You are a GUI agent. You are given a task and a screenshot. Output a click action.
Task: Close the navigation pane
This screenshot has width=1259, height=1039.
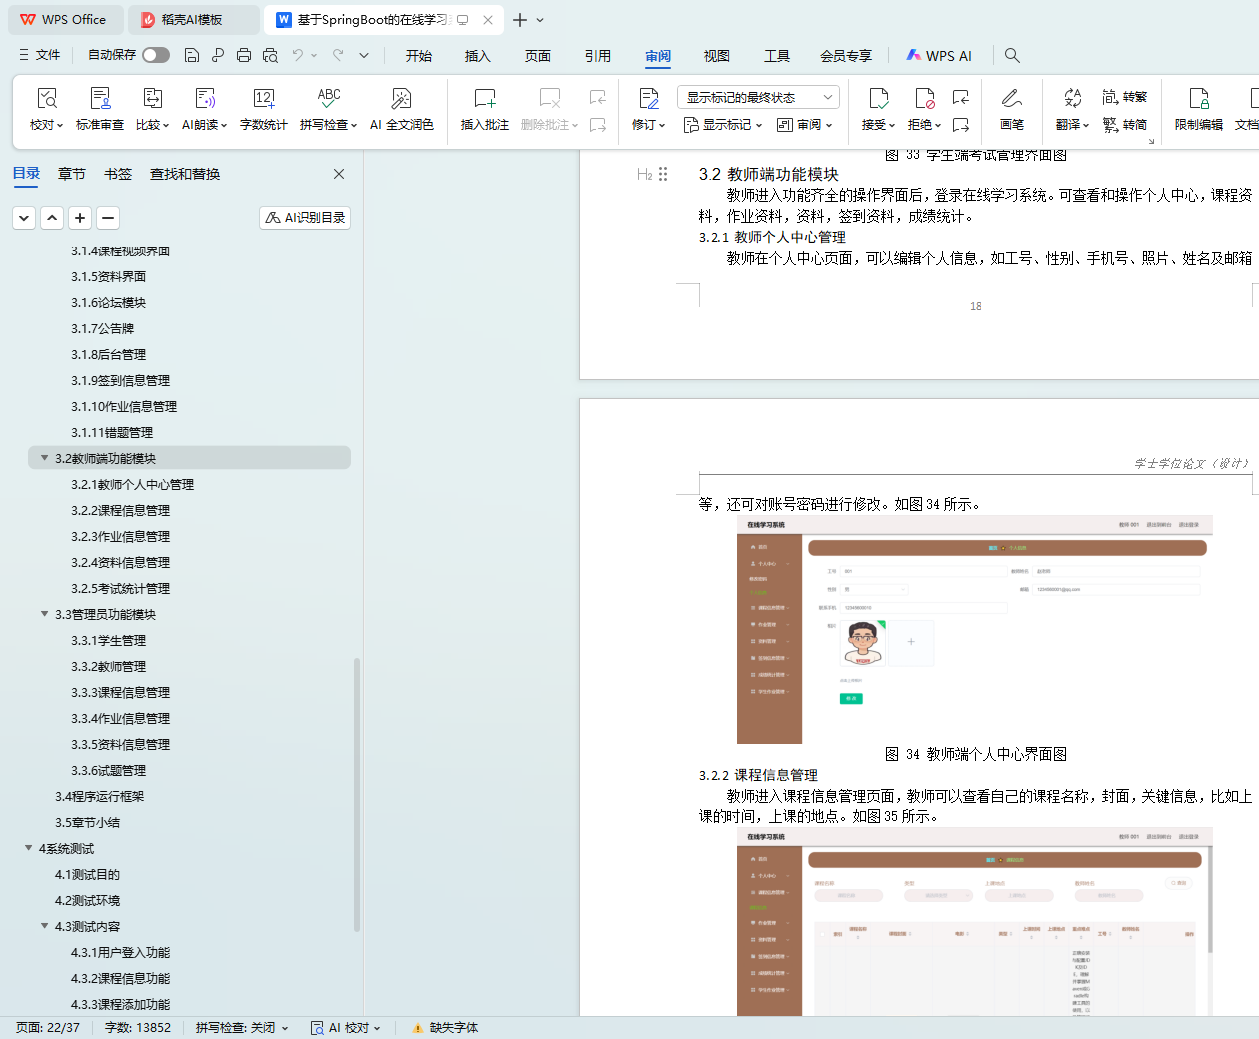pyautogui.click(x=339, y=174)
